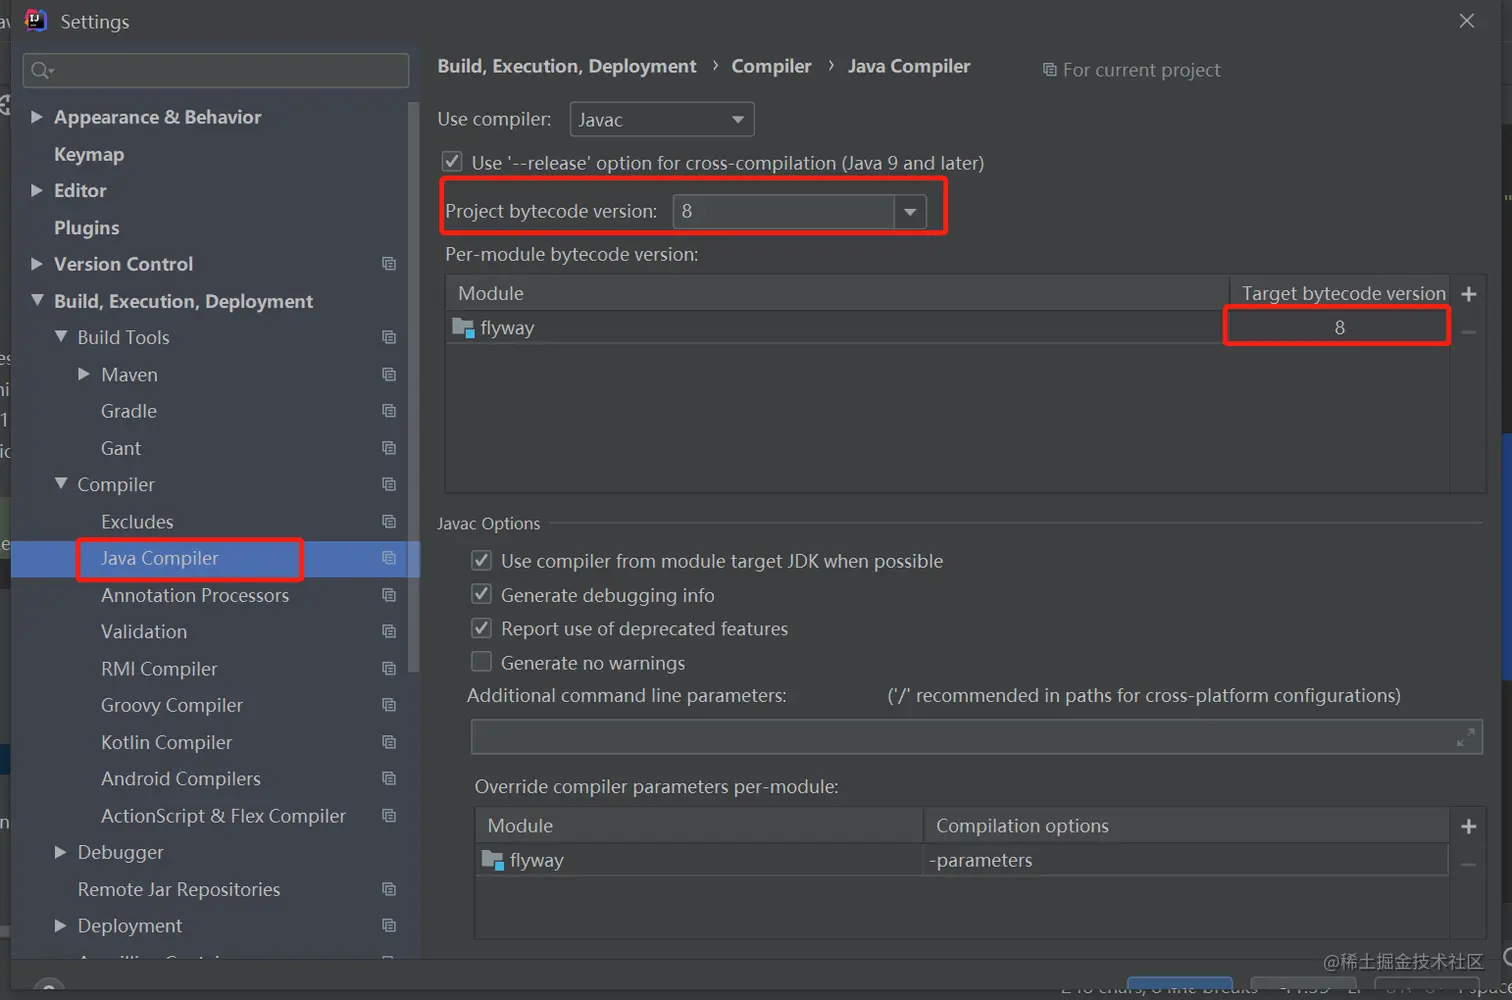The image size is (1512, 1000).
Task: Select Excludes under Compiler
Action: coord(137,522)
